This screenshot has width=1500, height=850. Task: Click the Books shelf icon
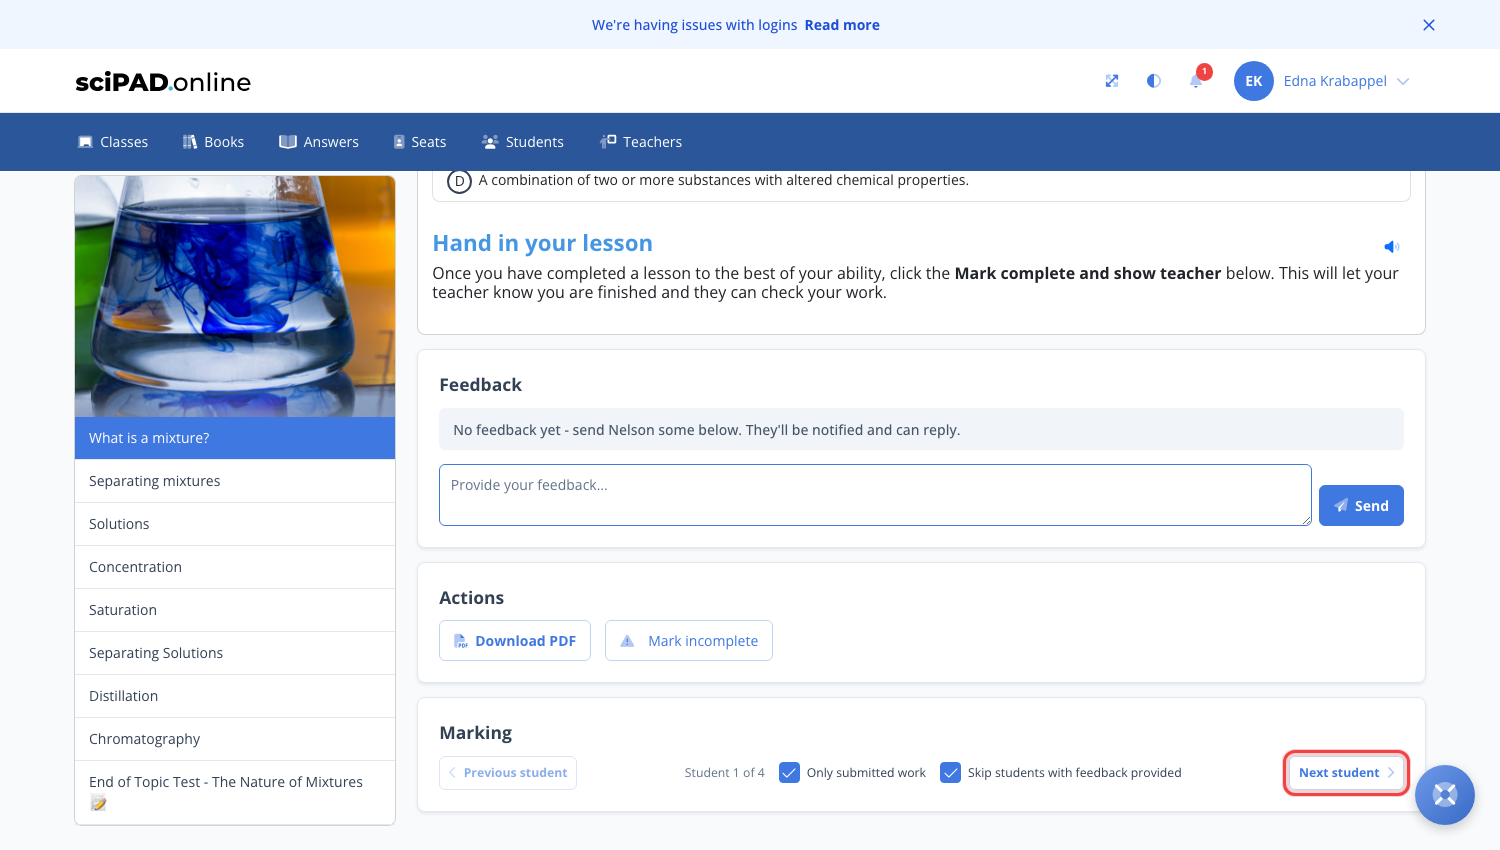point(190,142)
